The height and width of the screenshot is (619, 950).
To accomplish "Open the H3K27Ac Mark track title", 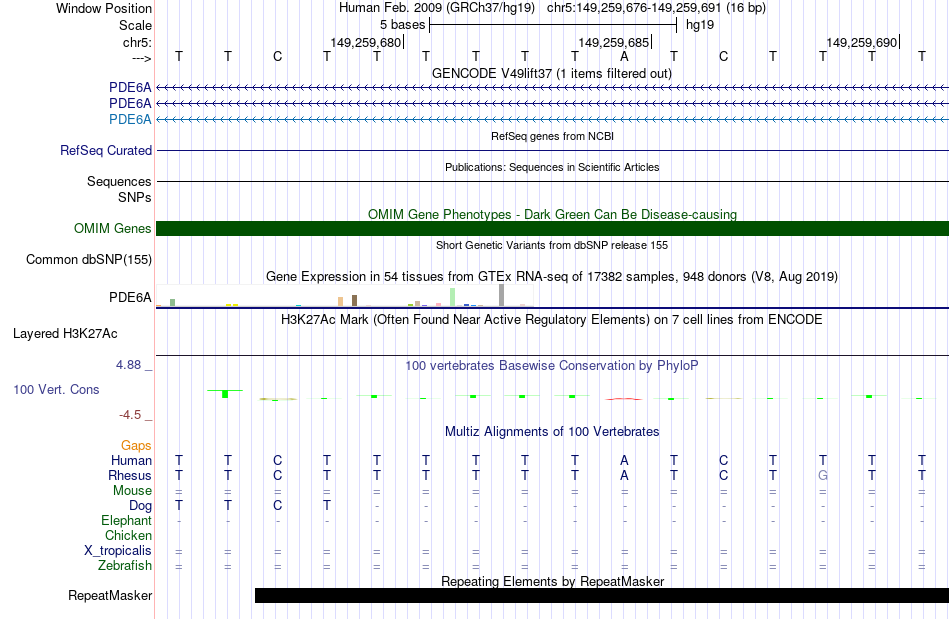I will point(552,320).
